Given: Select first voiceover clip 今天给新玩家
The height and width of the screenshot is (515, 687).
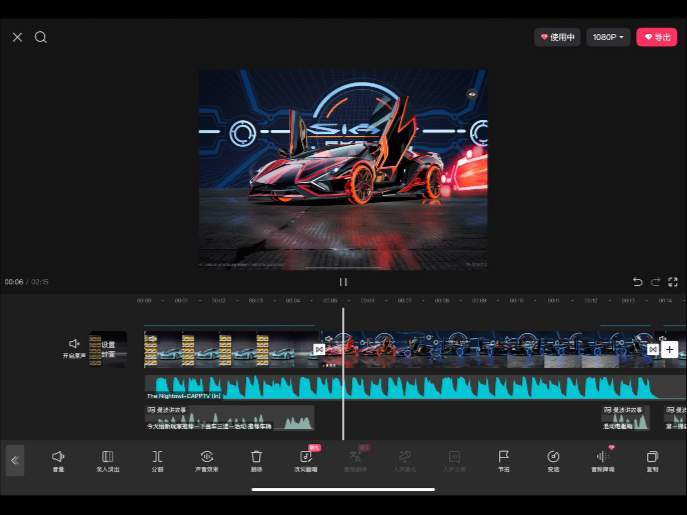Looking at the screenshot, I should pyautogui.click(x=229, y=417).
